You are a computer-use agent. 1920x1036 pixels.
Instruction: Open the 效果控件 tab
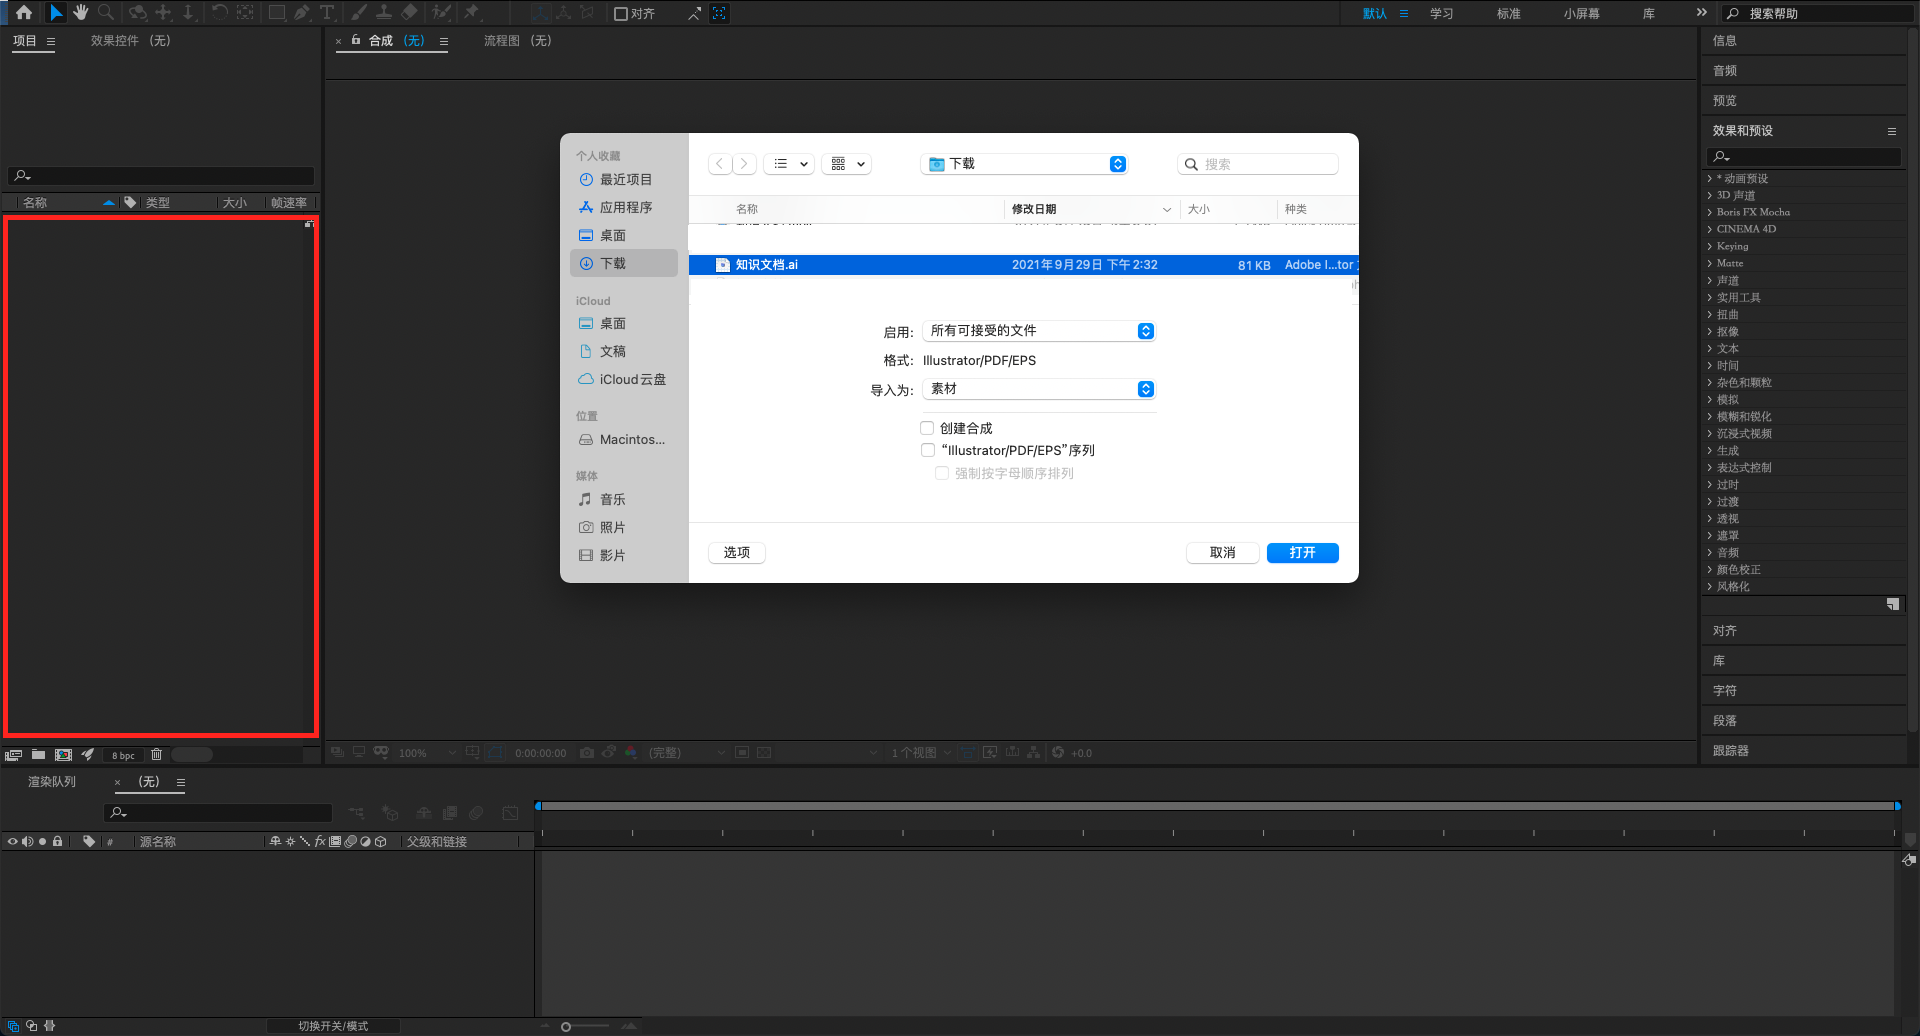pyautogui.click(x=130, y=41)
